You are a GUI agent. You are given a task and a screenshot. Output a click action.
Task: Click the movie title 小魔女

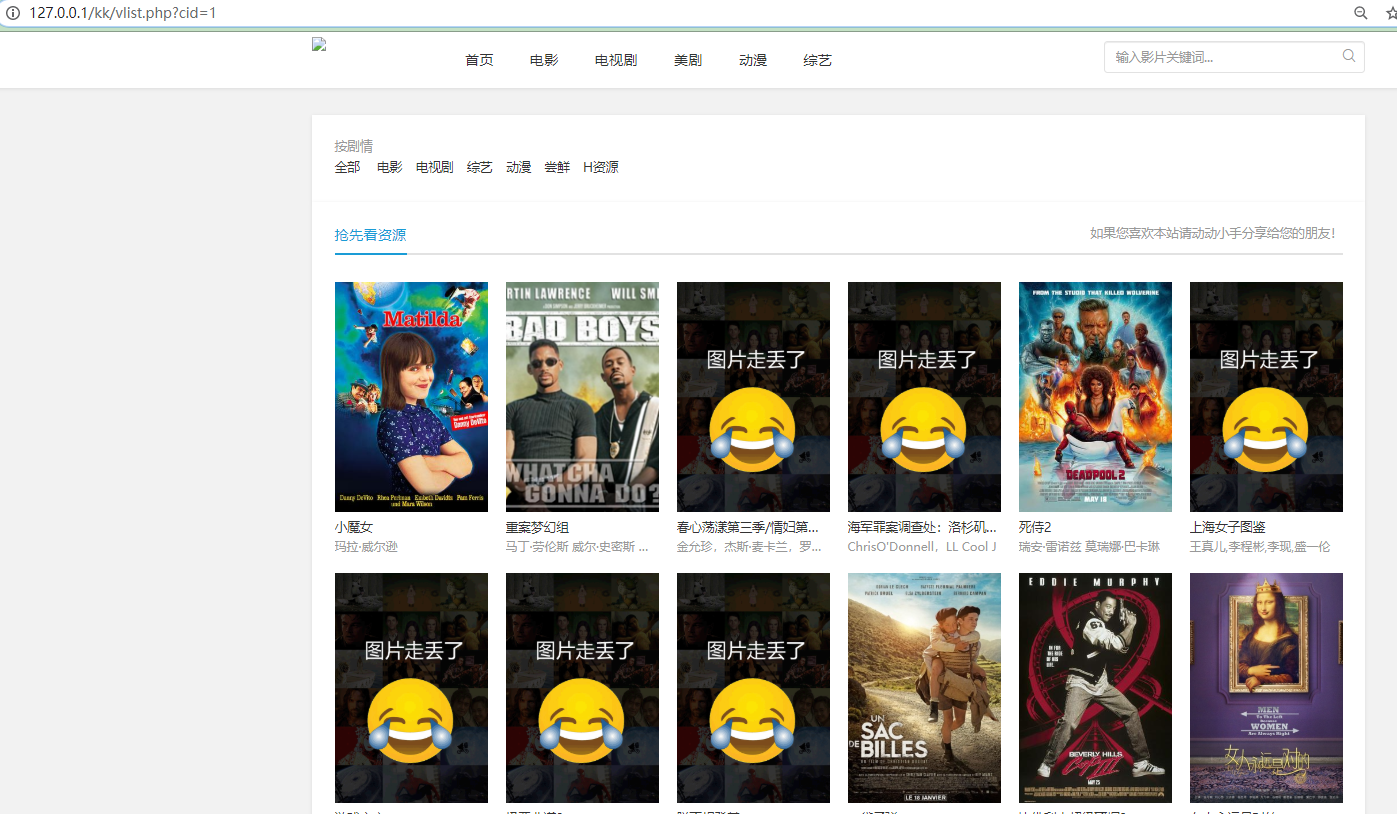coord(354,527)
